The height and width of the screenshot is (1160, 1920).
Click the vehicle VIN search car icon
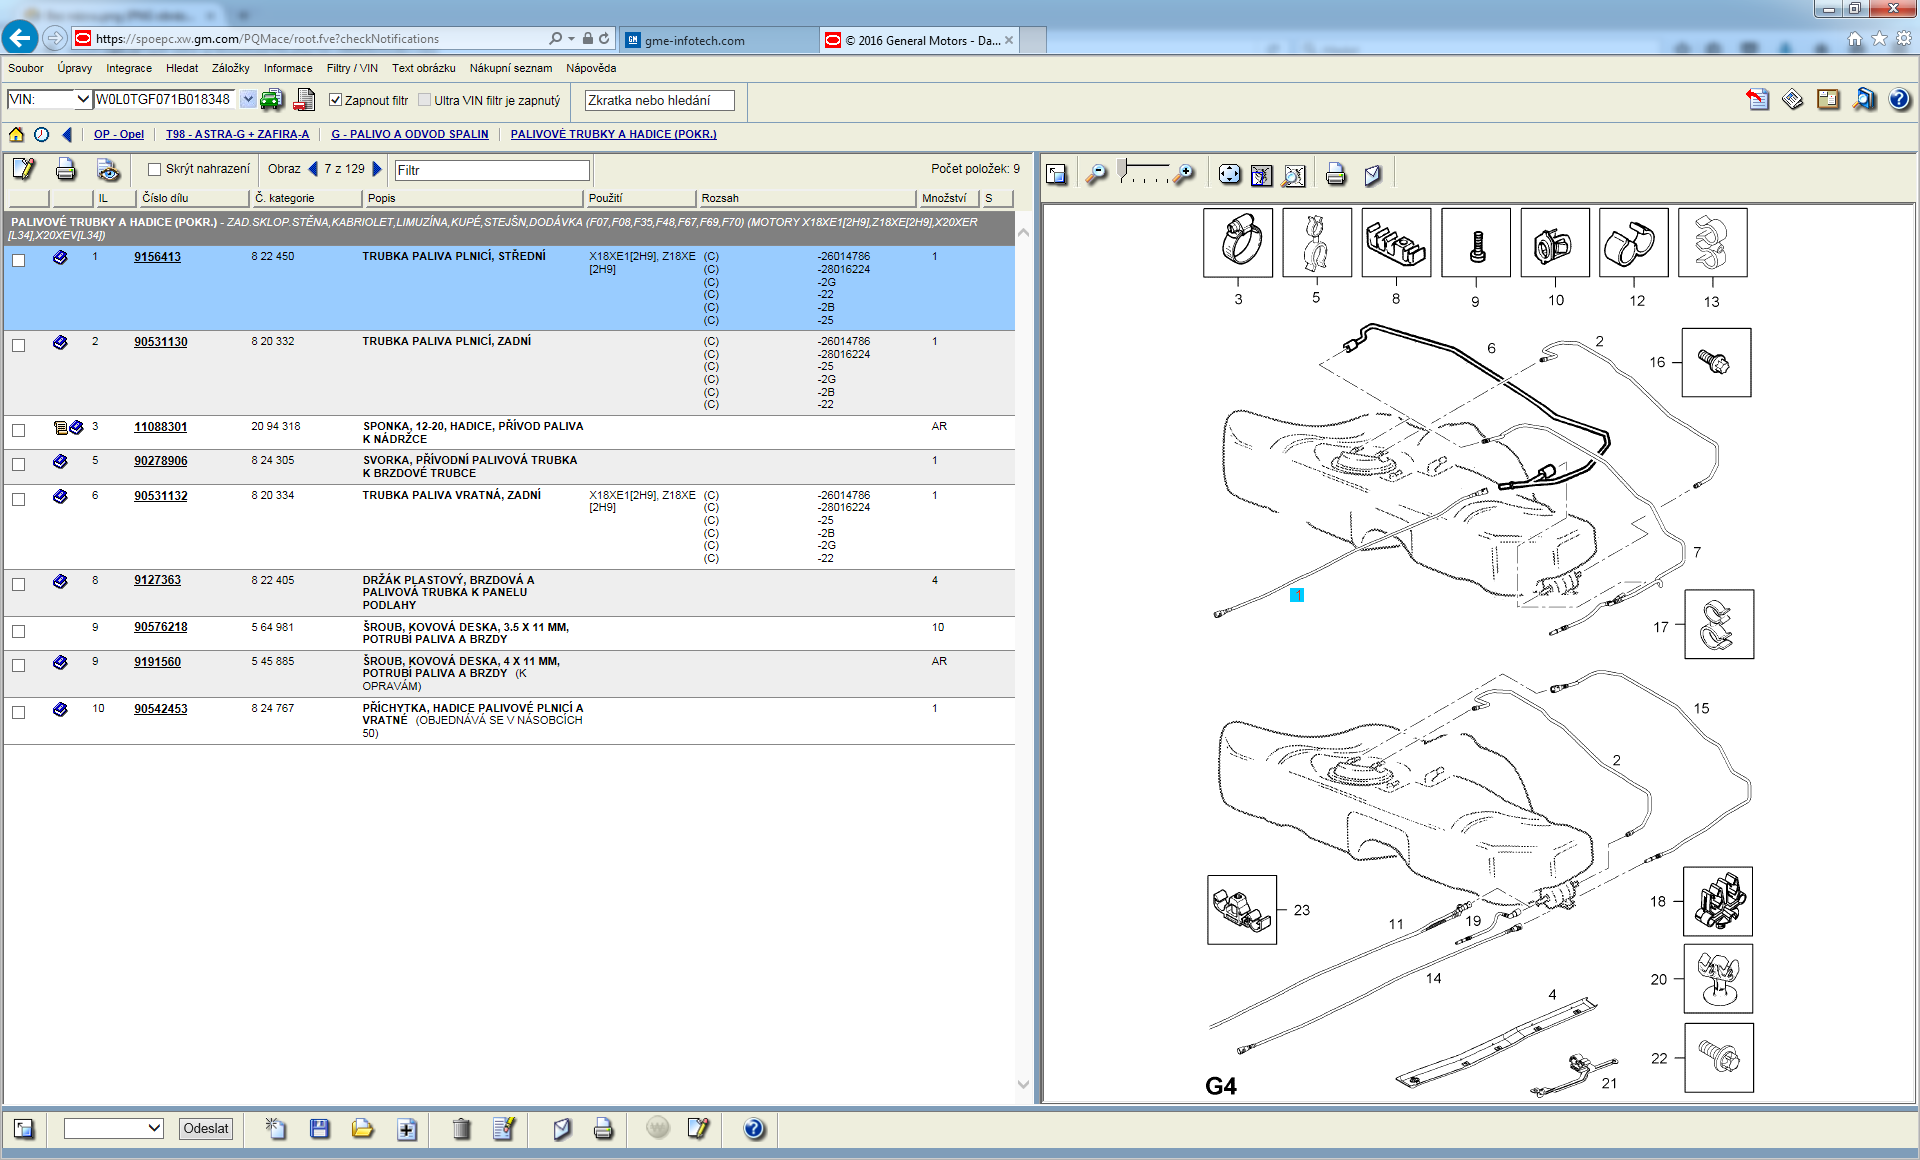coord(271,100)
